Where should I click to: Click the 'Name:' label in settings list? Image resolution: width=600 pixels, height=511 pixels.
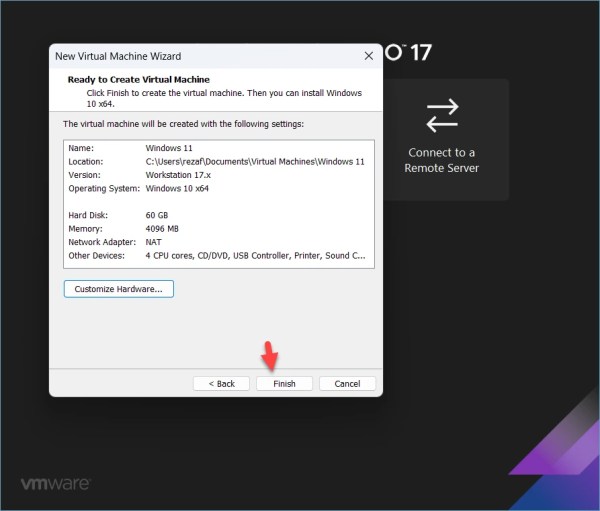pyautogui.click(x=81, y=148)
